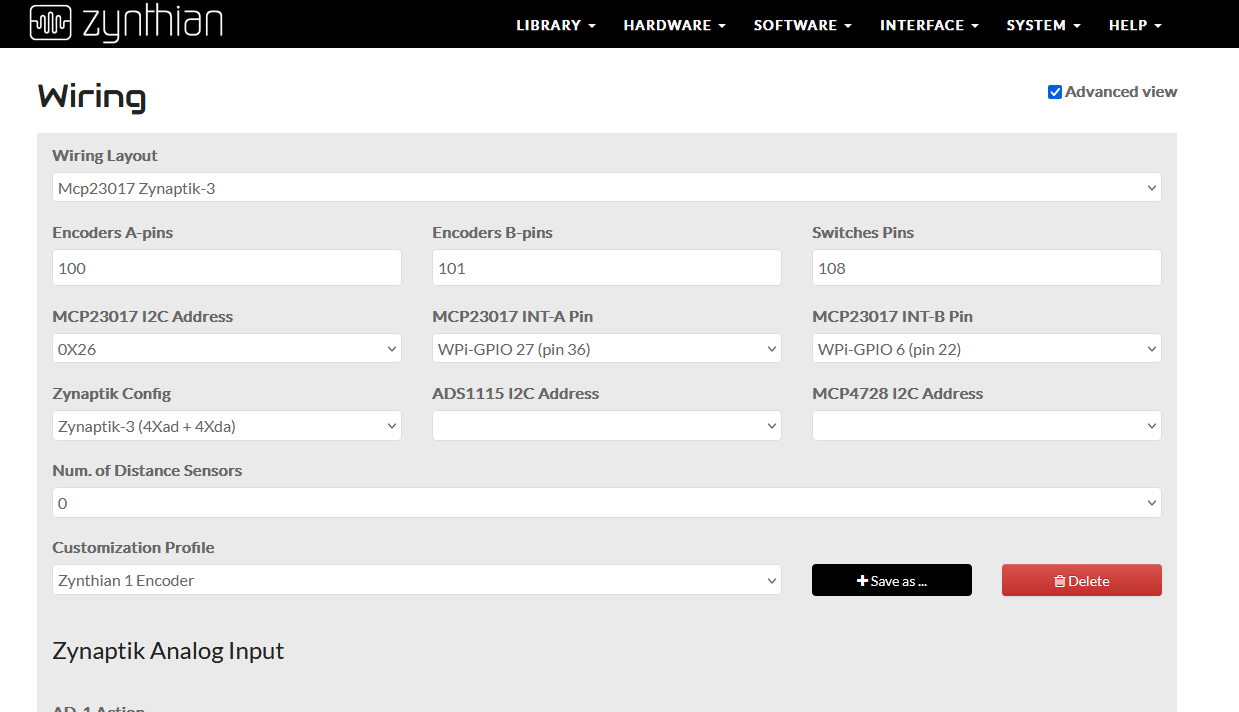Viewport: 1239px width, 712px height.
Task: Open the ADS1115 I2C Address dropdown
Action: pos(606,426)
